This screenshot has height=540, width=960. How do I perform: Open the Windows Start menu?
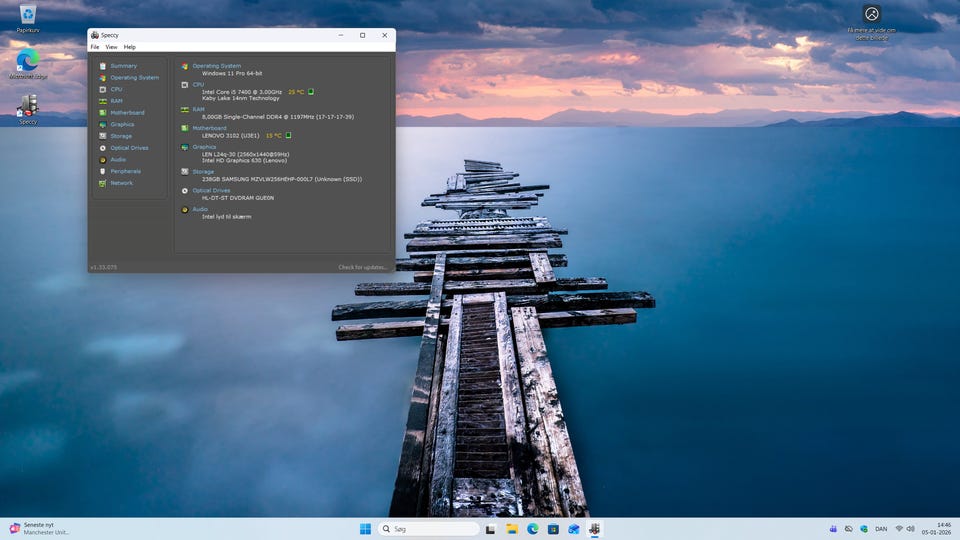click(365, 528)
